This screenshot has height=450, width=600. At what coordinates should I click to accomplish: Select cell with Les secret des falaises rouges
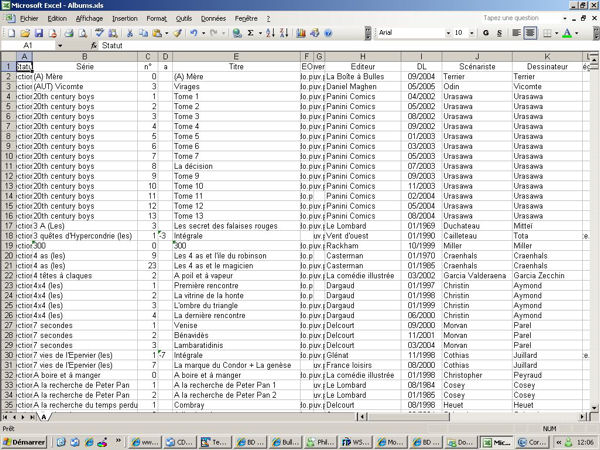[x=236, y=226]
